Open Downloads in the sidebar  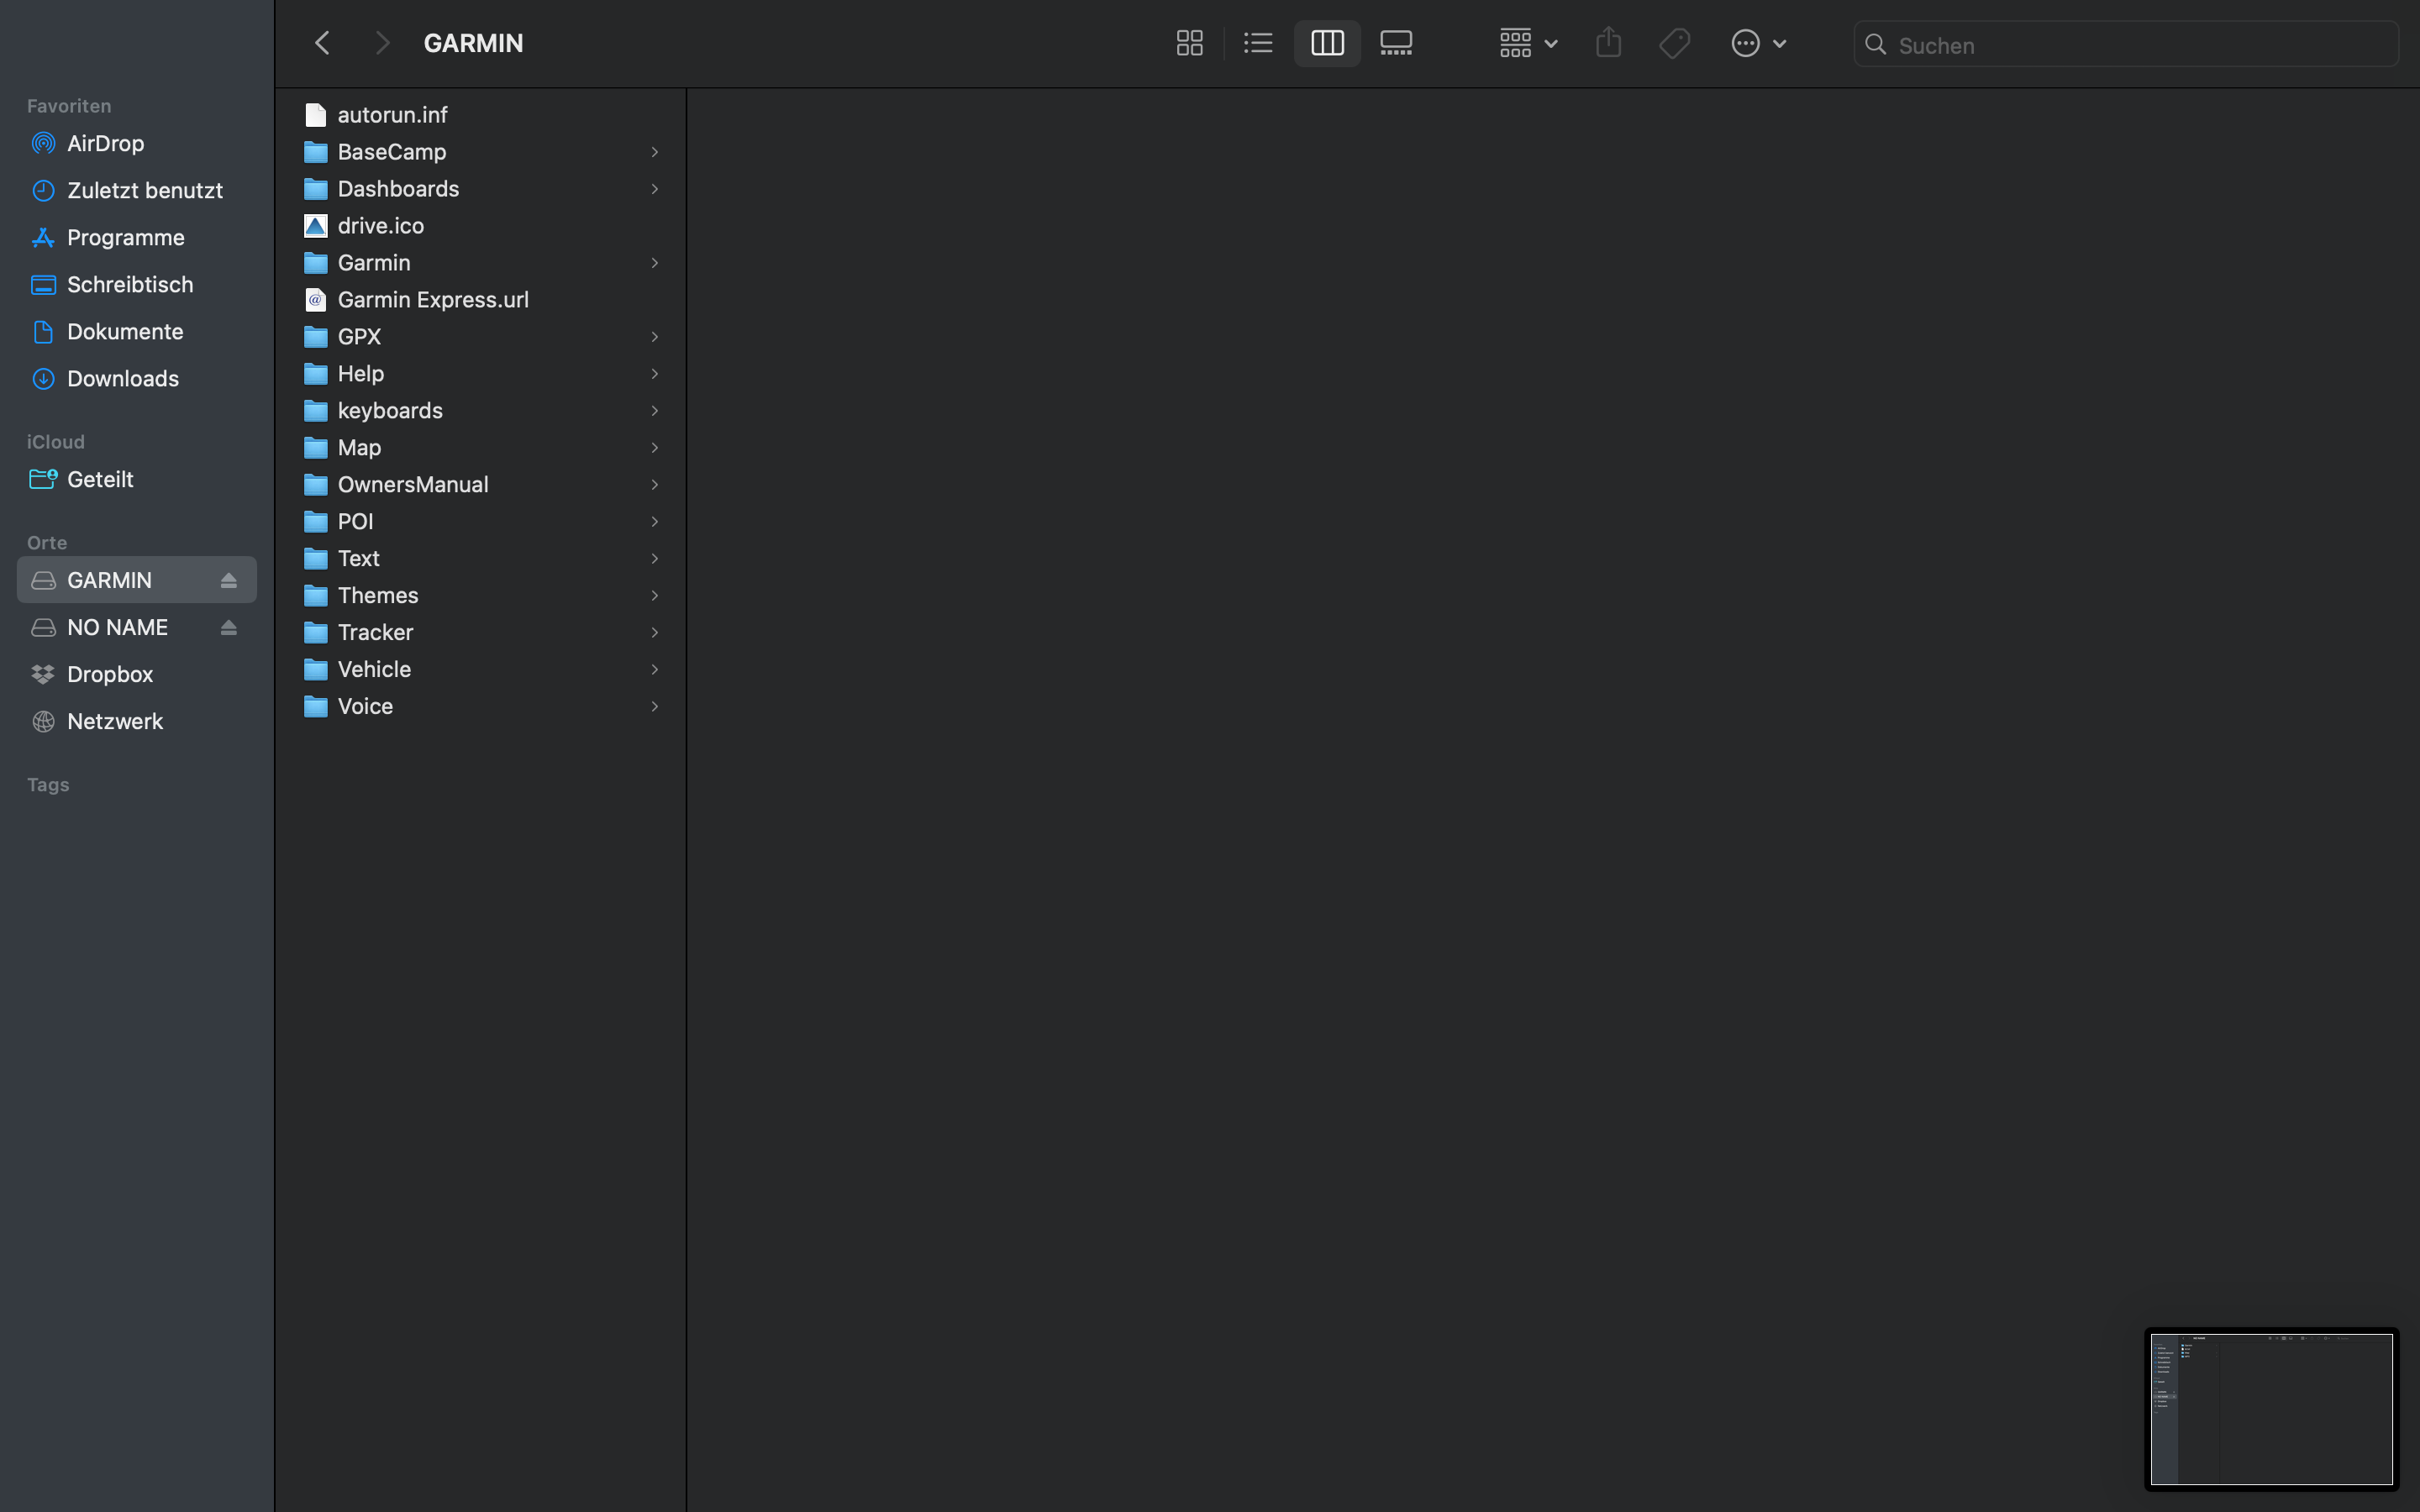136,378
